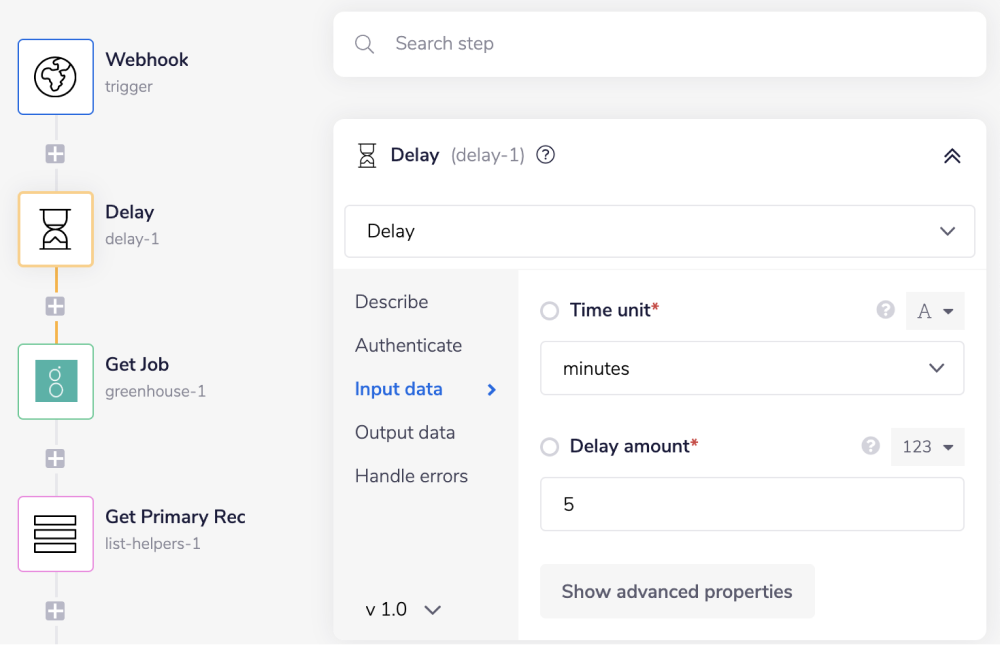This screenshot has height=645, width=1000.
Task: Switch to the Output data tab
Action: tap(405, 433)
